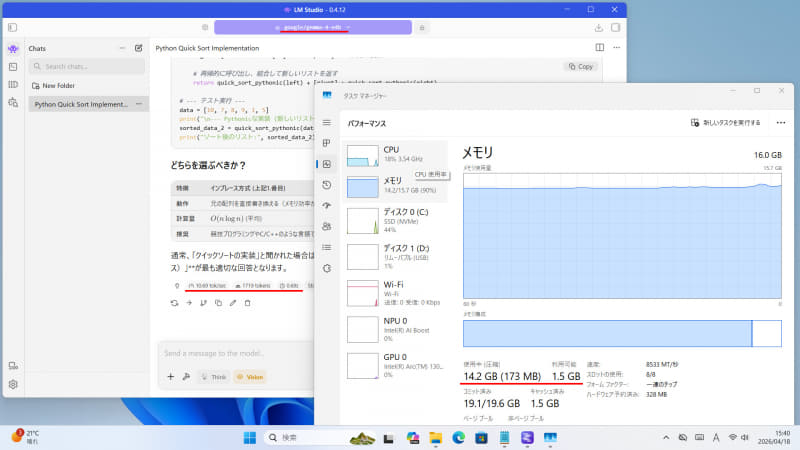Viewport: 800px width, 450px height.
Task: Open Services page in Task Manager
Action: [x=327, y=268]
